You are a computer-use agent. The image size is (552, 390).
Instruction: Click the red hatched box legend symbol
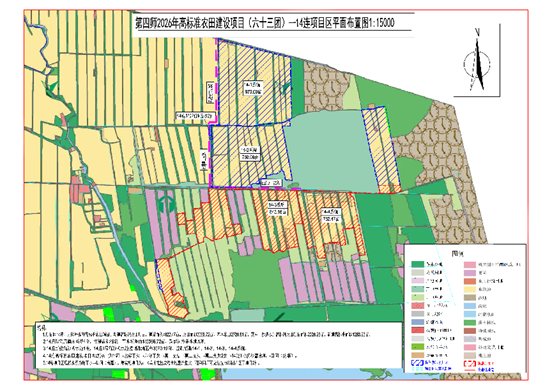(470, 363)
